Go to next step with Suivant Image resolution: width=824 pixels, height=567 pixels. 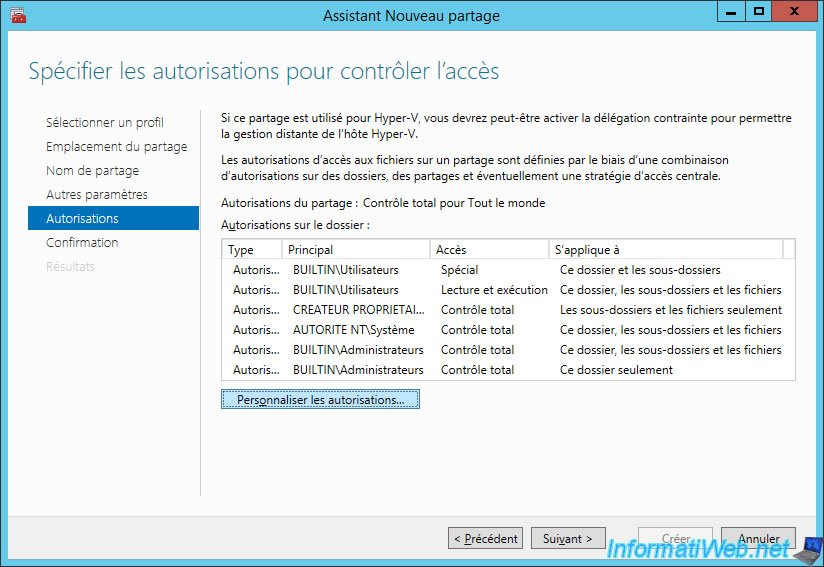coord(568,538)
